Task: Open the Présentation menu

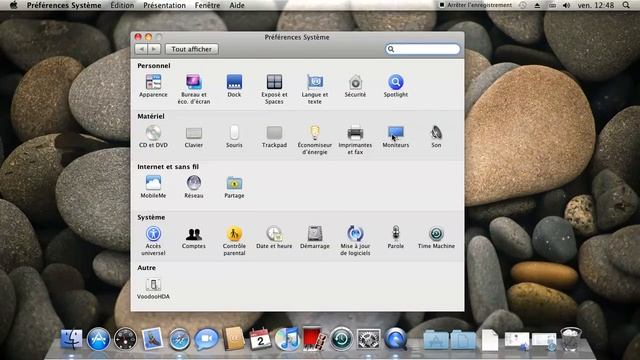Action: pyautogui.click(x=164, y=5)
